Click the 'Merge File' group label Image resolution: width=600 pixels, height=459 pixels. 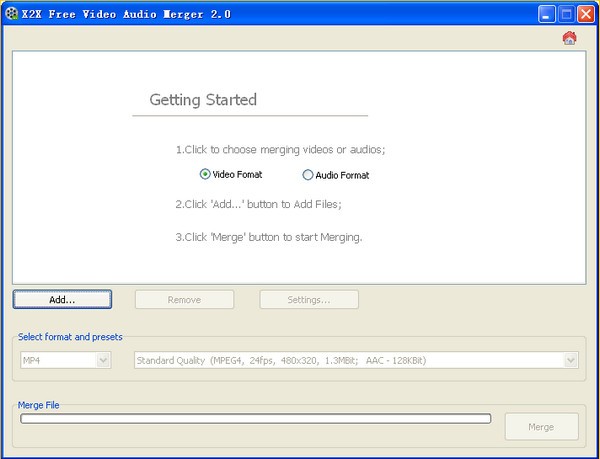(39, 405)
